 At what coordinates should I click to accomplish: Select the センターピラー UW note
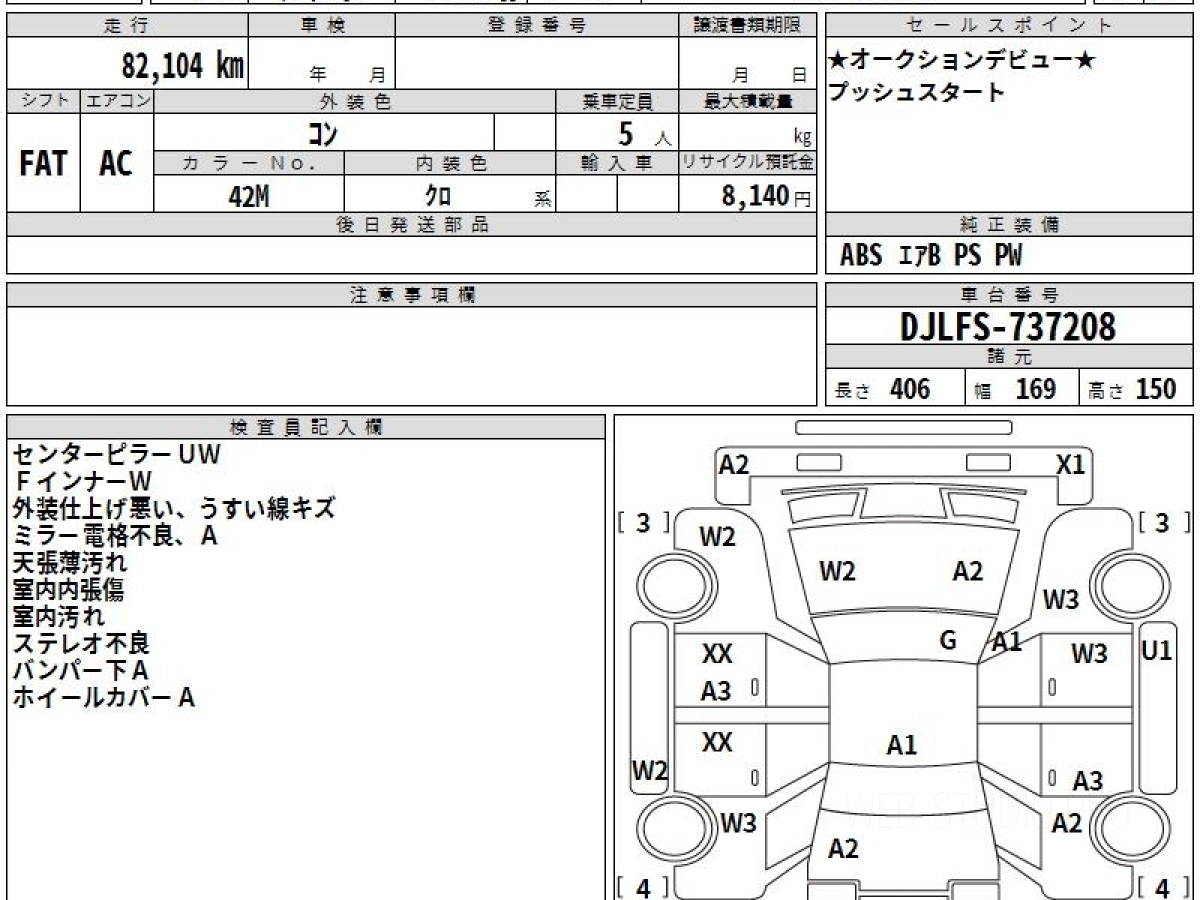(x=116, y=455)
